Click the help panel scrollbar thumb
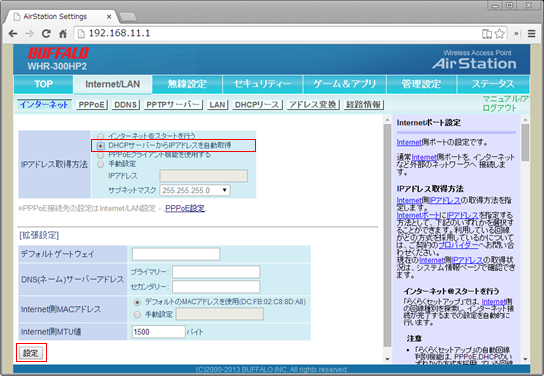The height and width of the screenshot is (376, 544). click(x=525, y=142)
